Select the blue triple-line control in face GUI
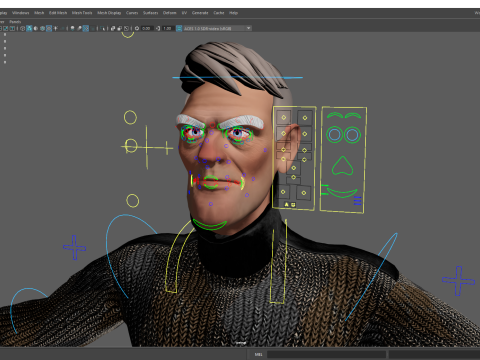This screenshot has width=480, height=360. pos(357,200)
